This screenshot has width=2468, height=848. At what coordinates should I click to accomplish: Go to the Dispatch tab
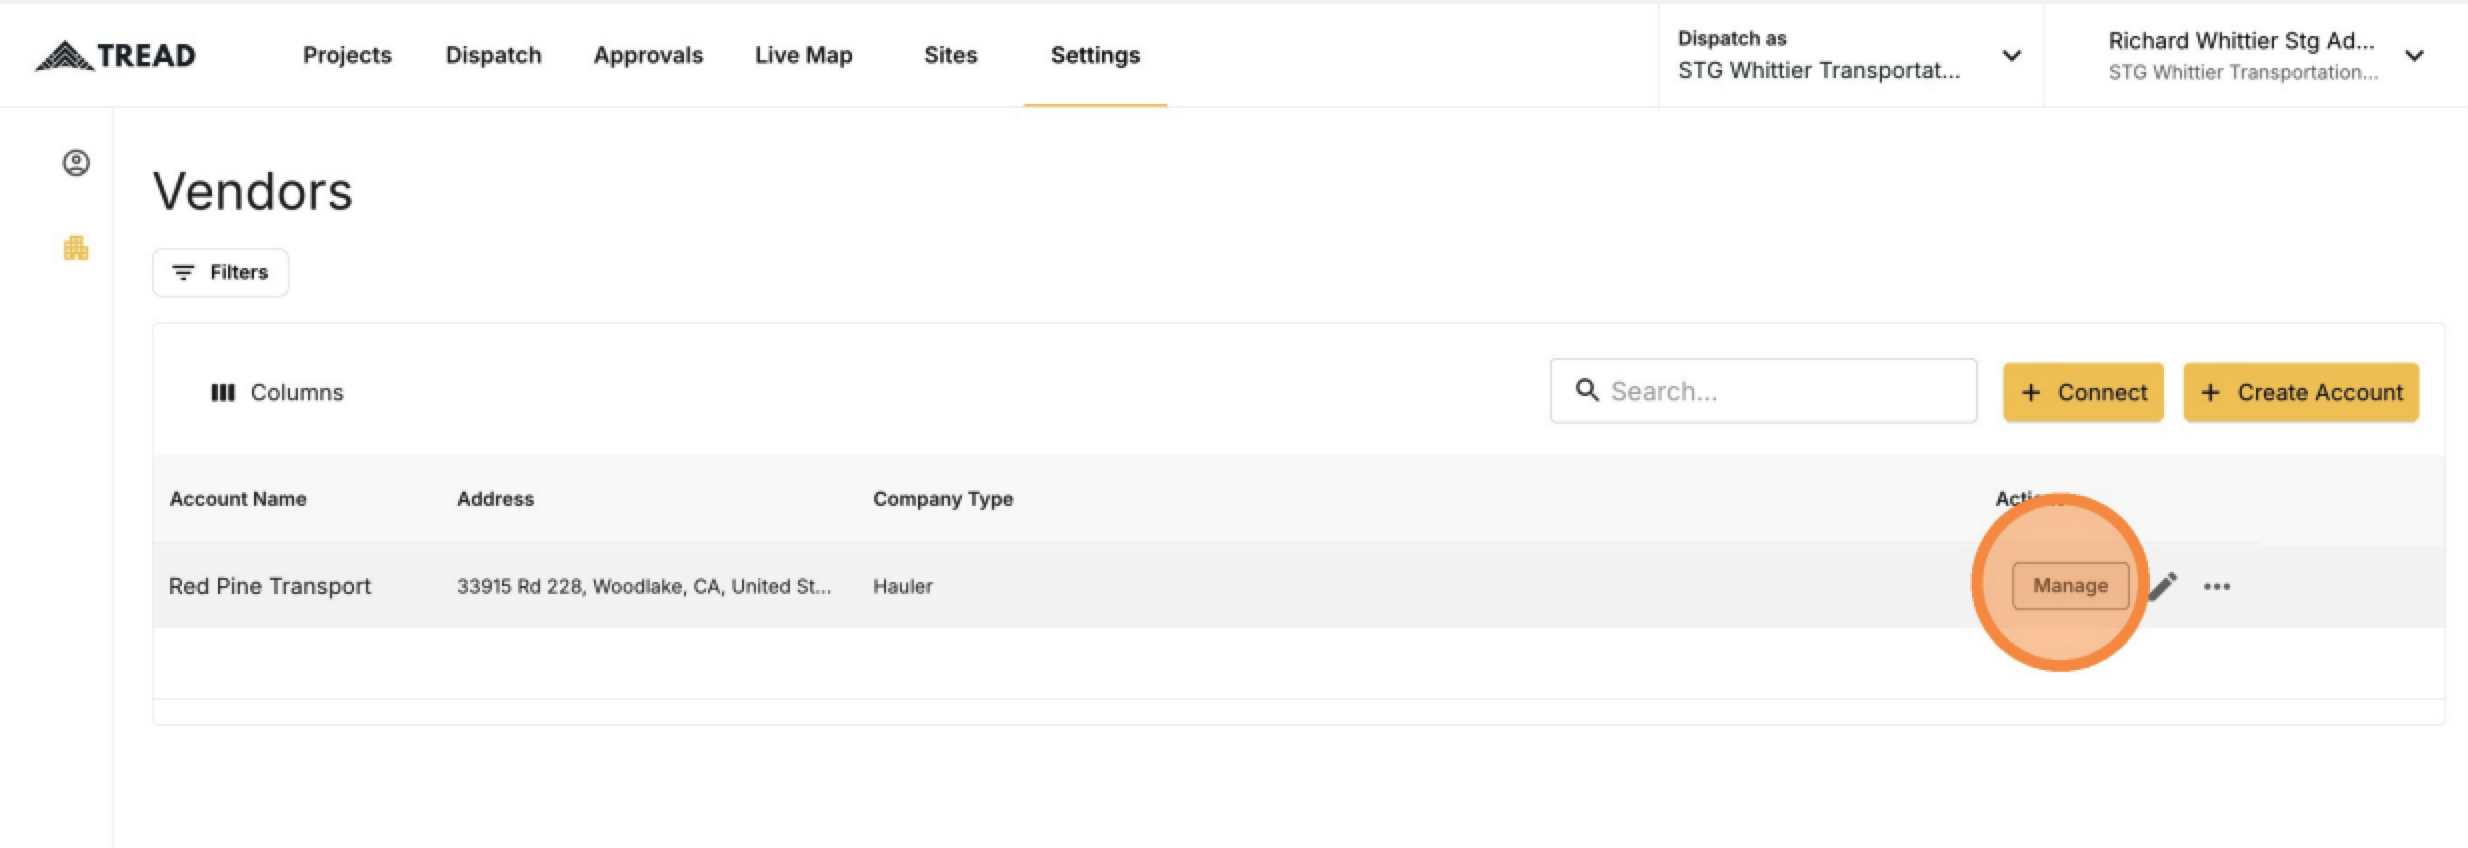click(x=493, y=55)
